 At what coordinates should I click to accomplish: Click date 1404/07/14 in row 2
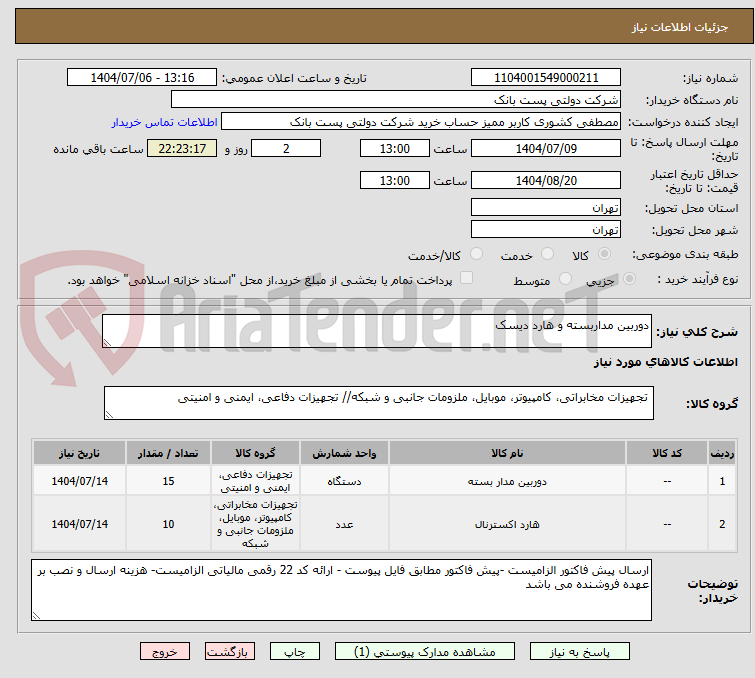click(x=79, y=524)
